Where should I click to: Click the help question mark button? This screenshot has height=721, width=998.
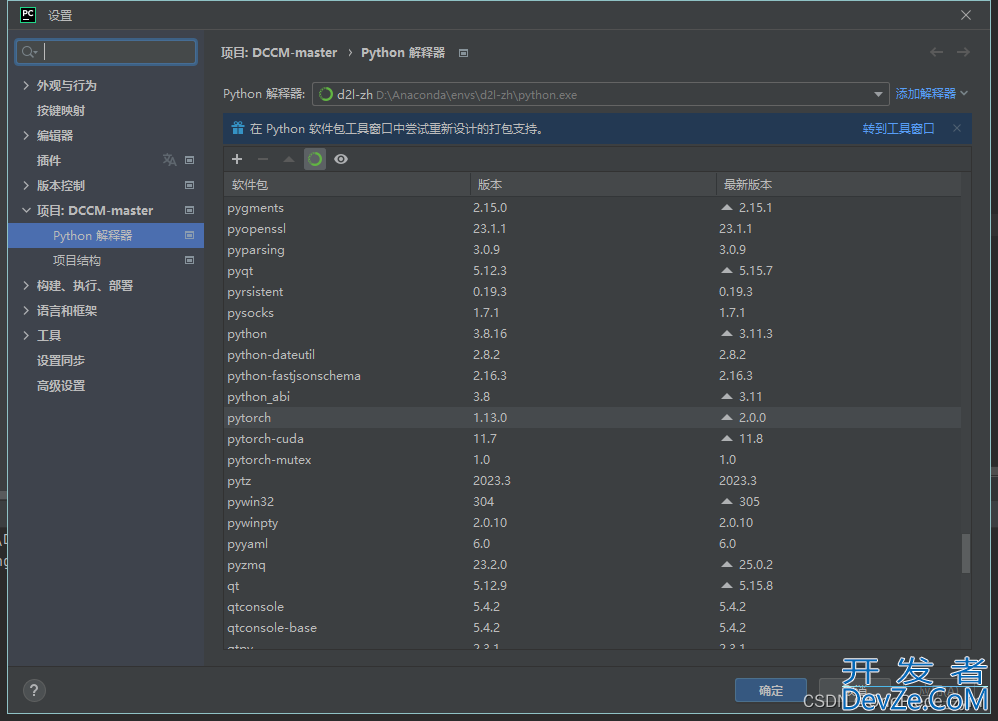coord(34,690)
